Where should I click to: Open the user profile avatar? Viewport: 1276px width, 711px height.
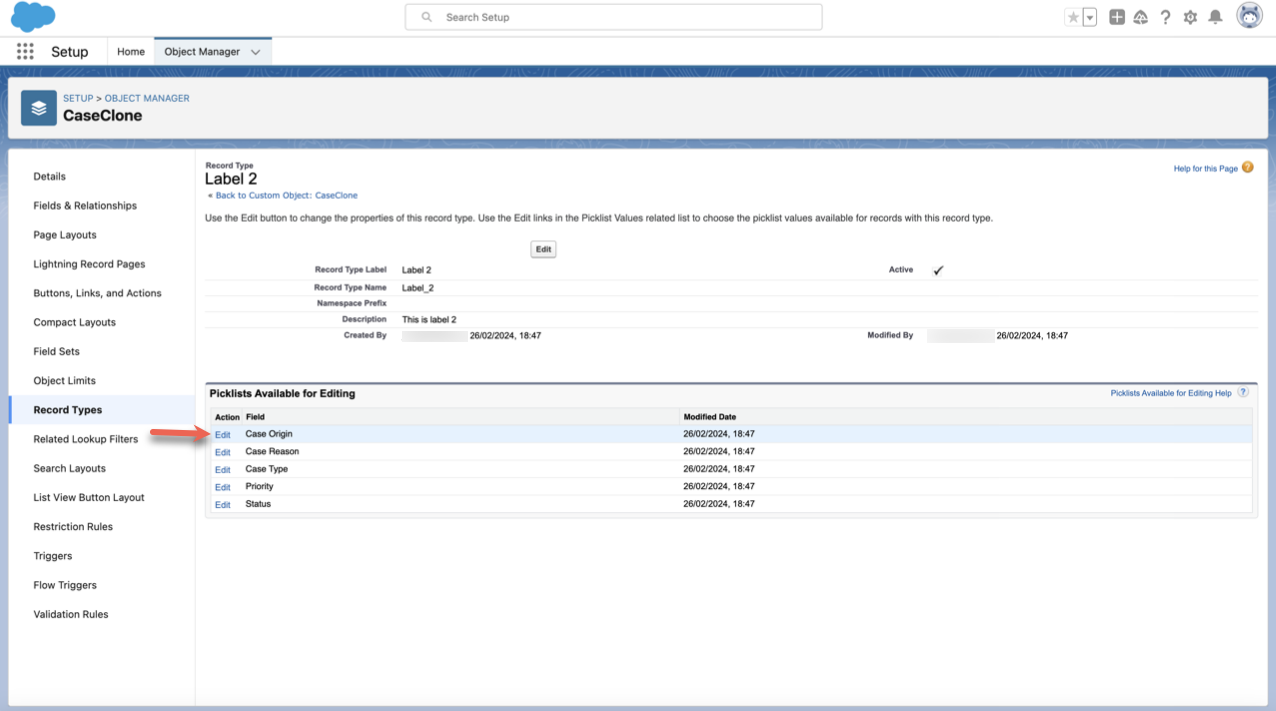[1249, 16]
